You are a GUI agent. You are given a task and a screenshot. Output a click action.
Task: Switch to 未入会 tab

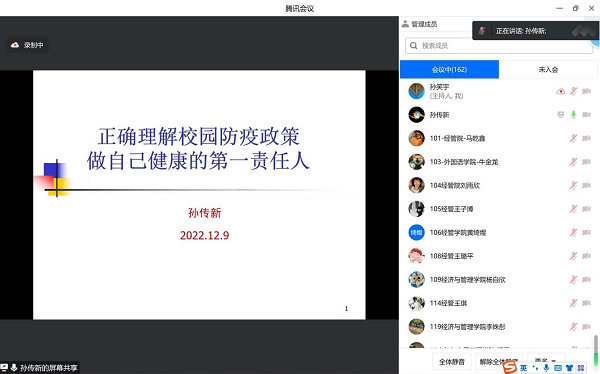(x=548, y=69)
